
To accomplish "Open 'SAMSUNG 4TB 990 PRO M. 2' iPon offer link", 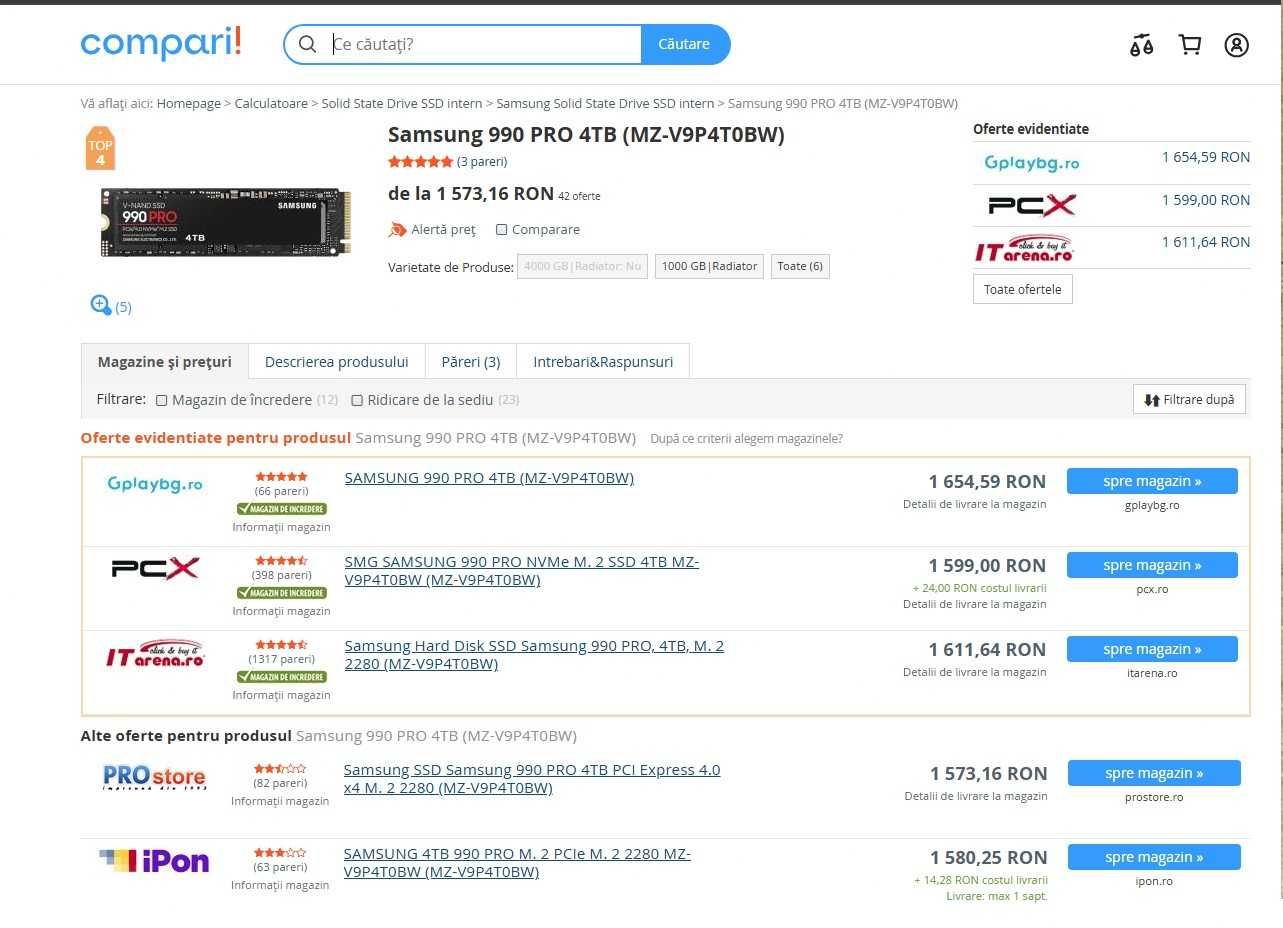I will tap(517, 863).
